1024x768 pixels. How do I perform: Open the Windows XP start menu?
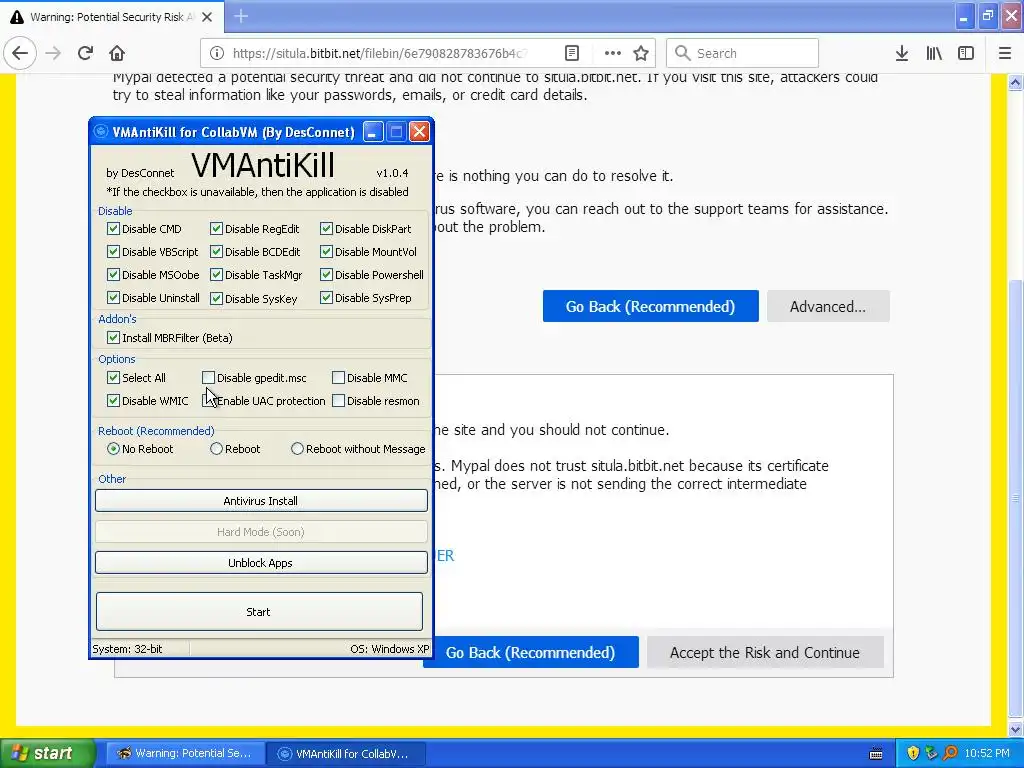tap(47, 753)
